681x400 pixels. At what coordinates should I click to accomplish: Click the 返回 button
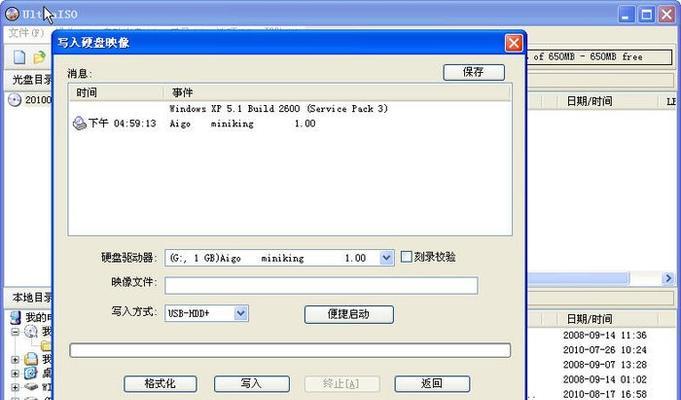pyautogui.click(x=432, y=383)
